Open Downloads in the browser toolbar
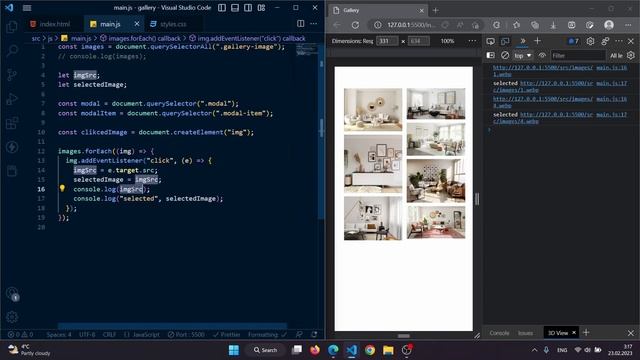Viewport: 640px width, 360px height. tap(553, 25)
